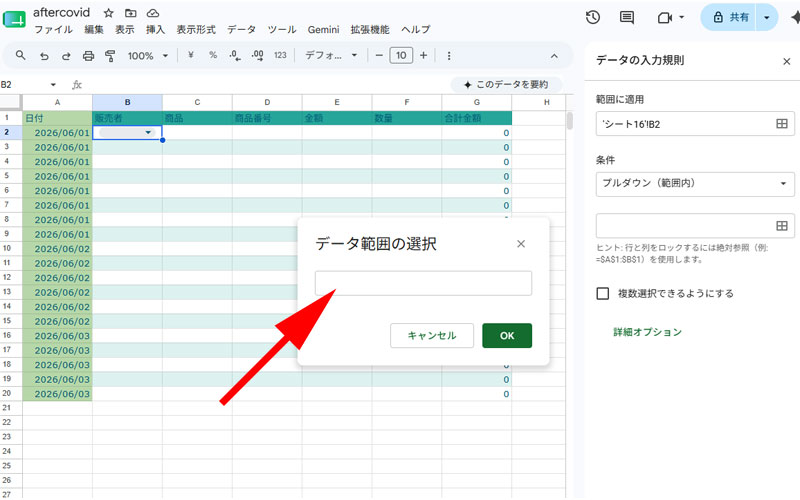Undo the last action

point(44,56)
